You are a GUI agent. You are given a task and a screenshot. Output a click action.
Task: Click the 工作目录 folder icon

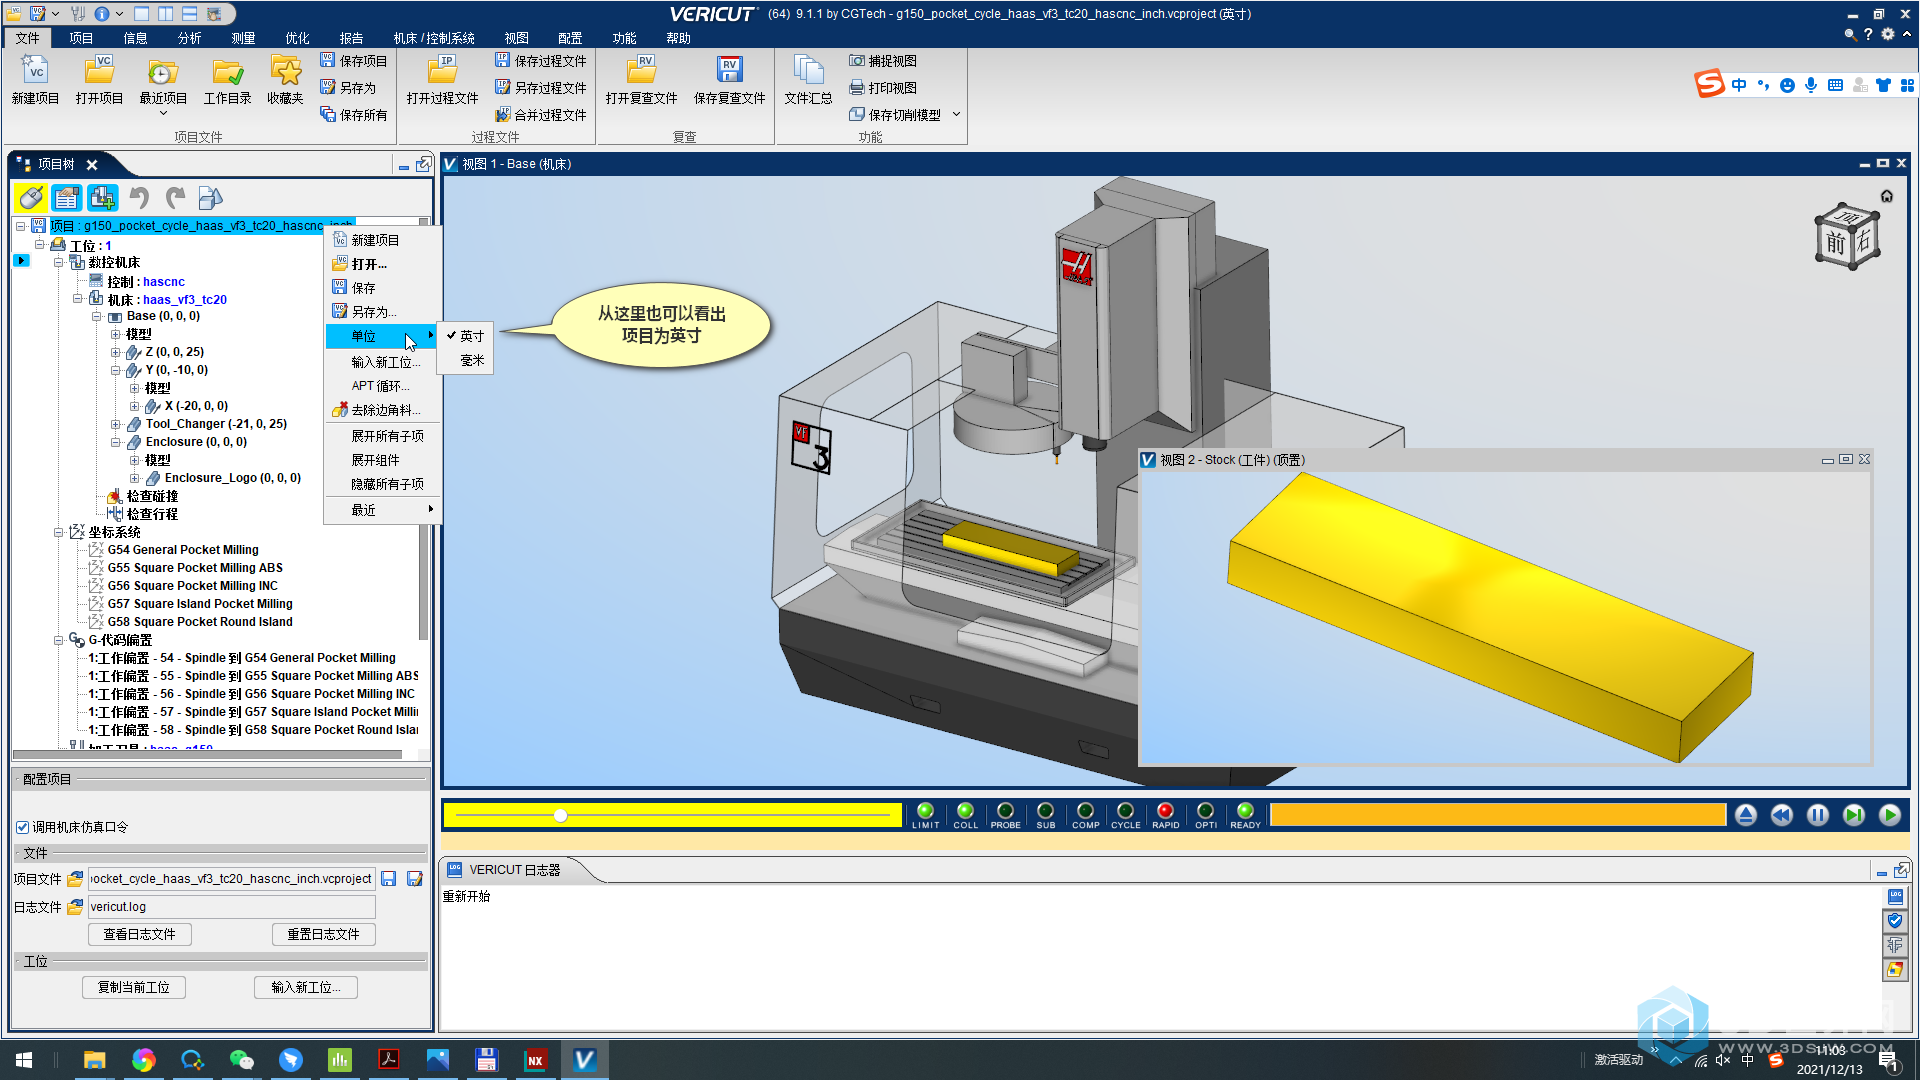pos(227,80)
